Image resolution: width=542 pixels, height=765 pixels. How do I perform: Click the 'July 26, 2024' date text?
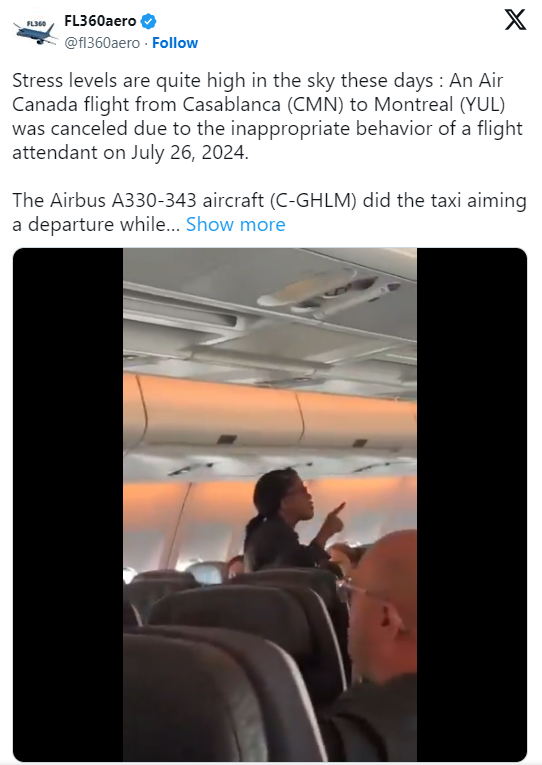coord(189,153)
